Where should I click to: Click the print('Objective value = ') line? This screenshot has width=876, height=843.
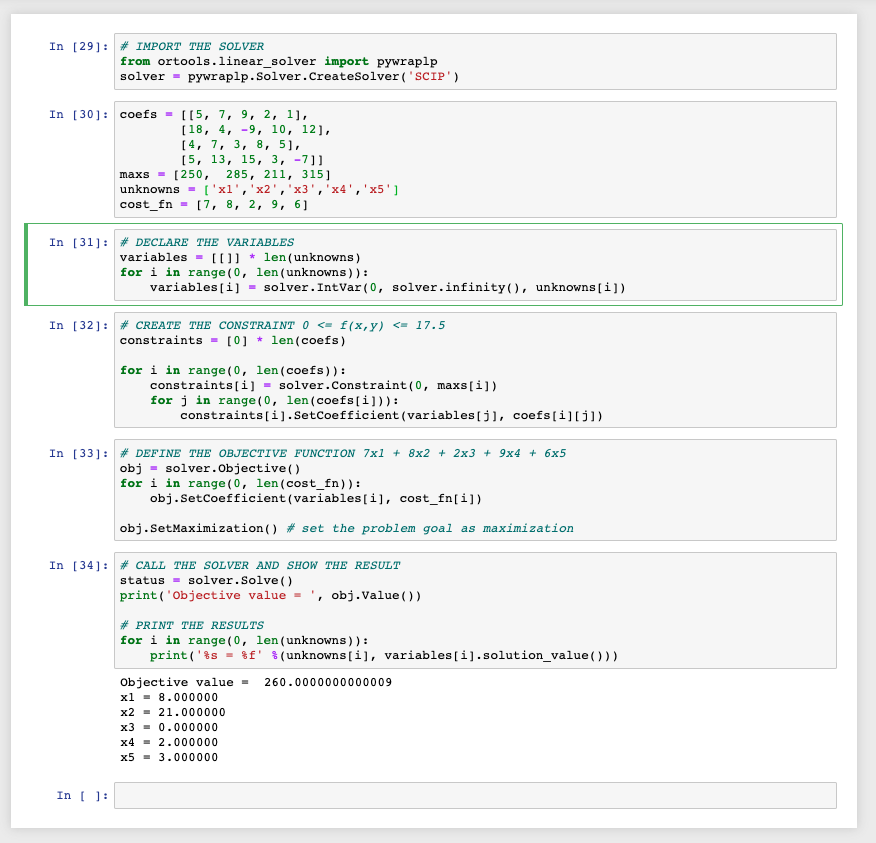click(x=270, y=596)
